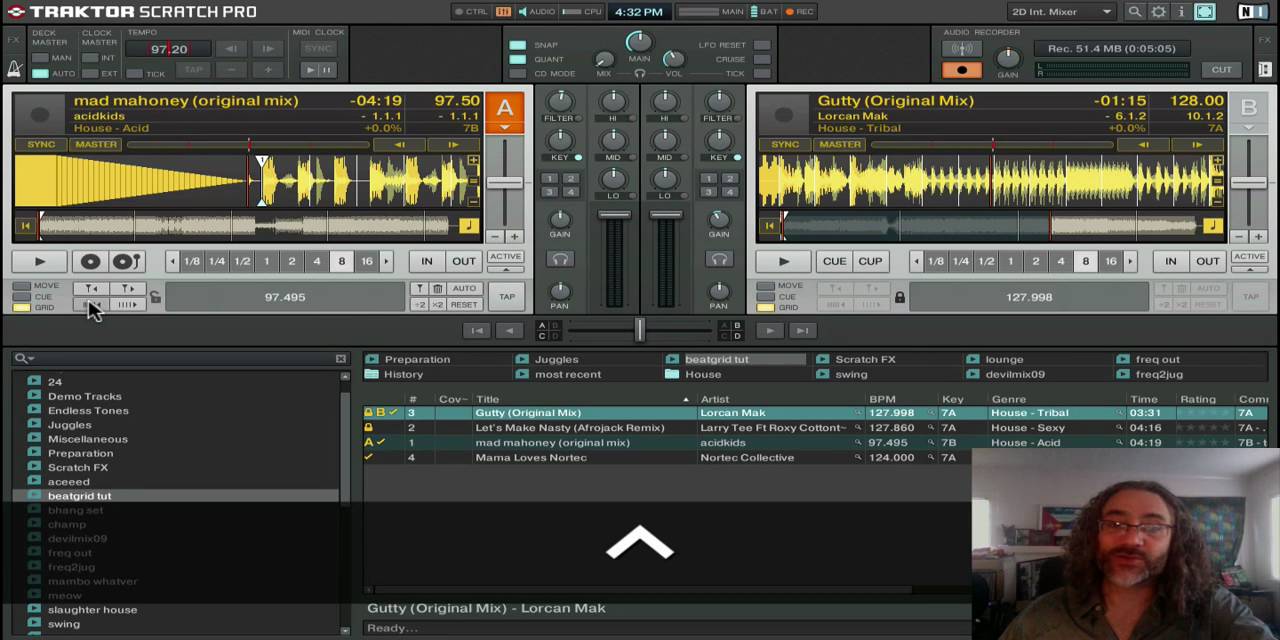The width and height of the screenshot is (1280, 640).
Task: Skip to previous track in preview player
Action: click(477, 331)
